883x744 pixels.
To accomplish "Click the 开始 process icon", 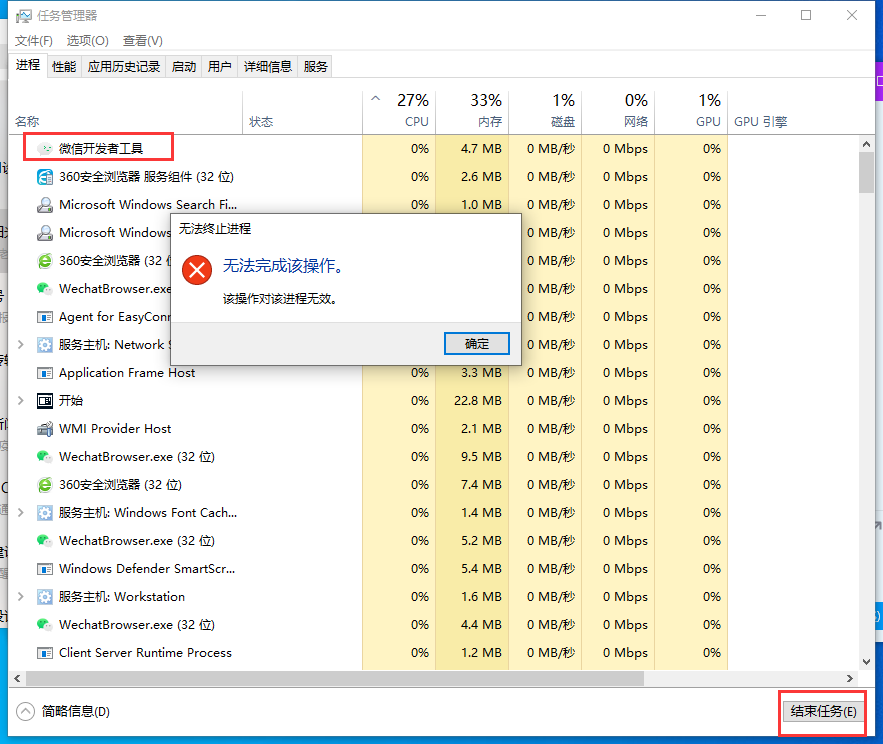I will (44, 401).
